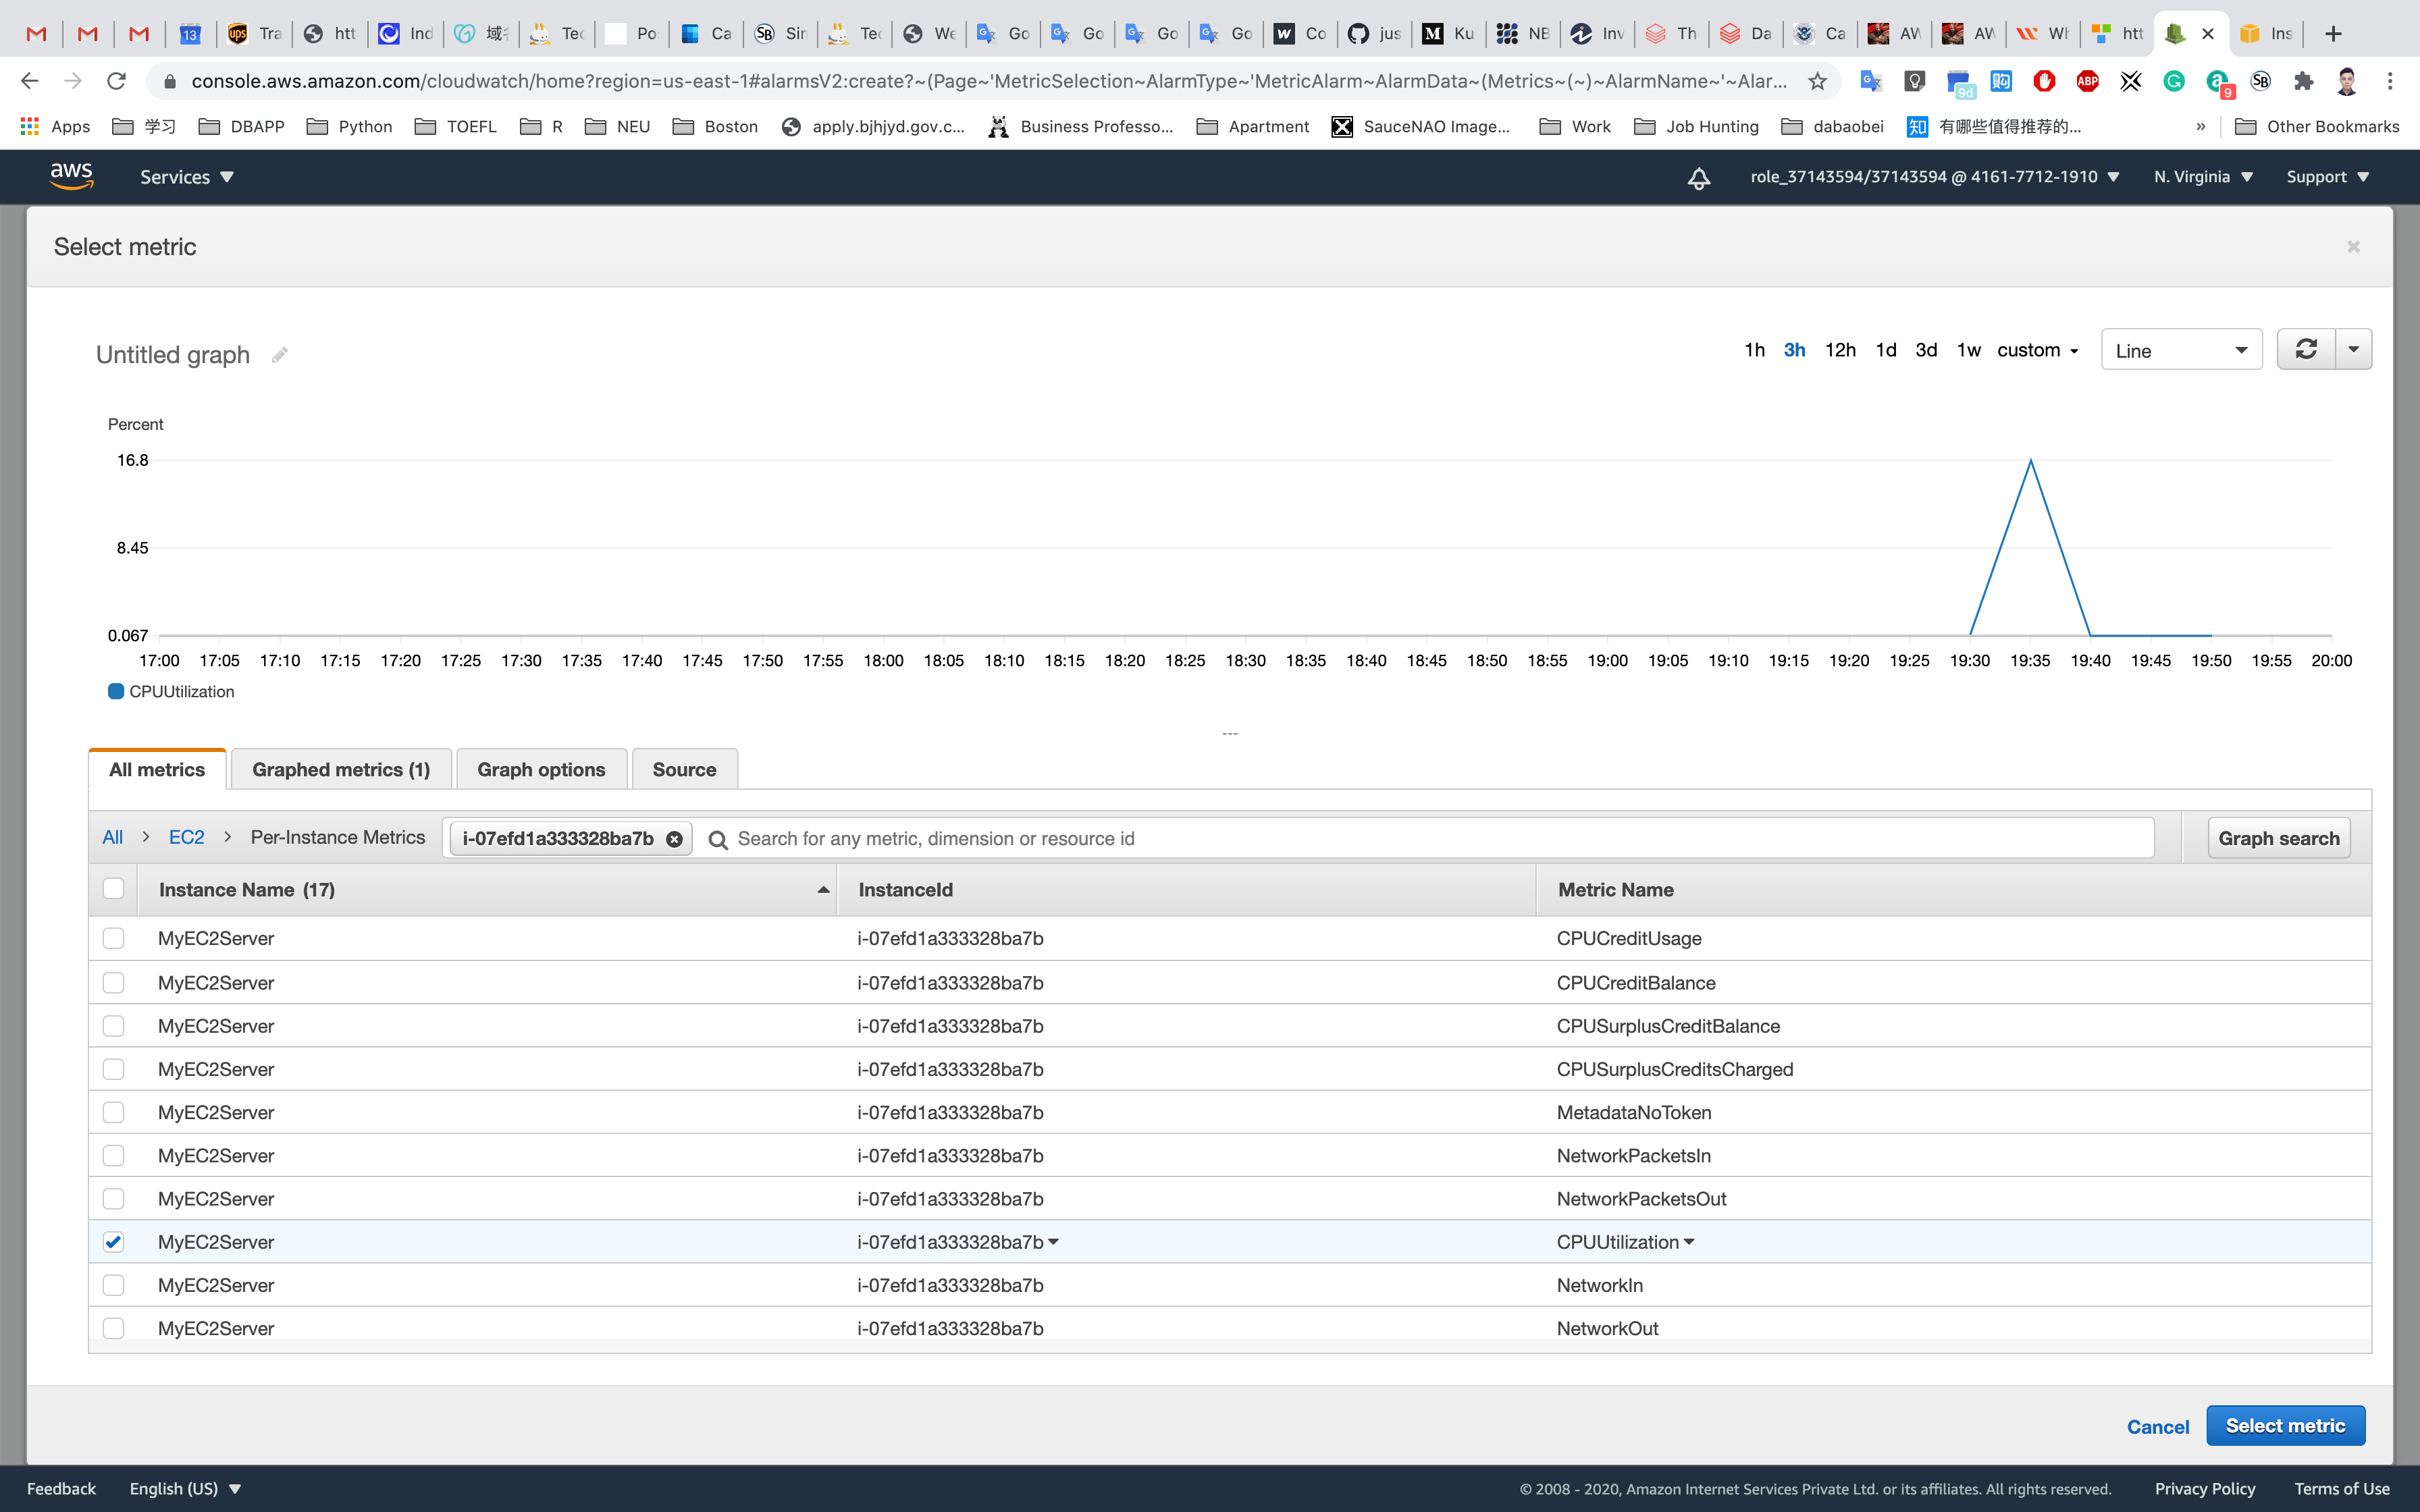This screenshot has width=2420, height=1512.
Task: Open the AWS notifications bell
Action: click(x=1699, y=178)
